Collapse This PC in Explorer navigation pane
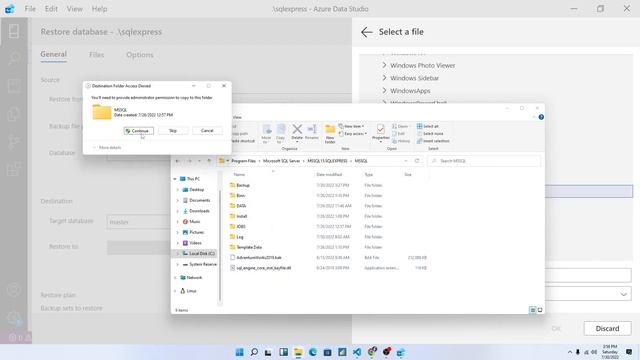The height and width of the screenshot is (360, 640). pyautogui.click(x=175, y=179)
